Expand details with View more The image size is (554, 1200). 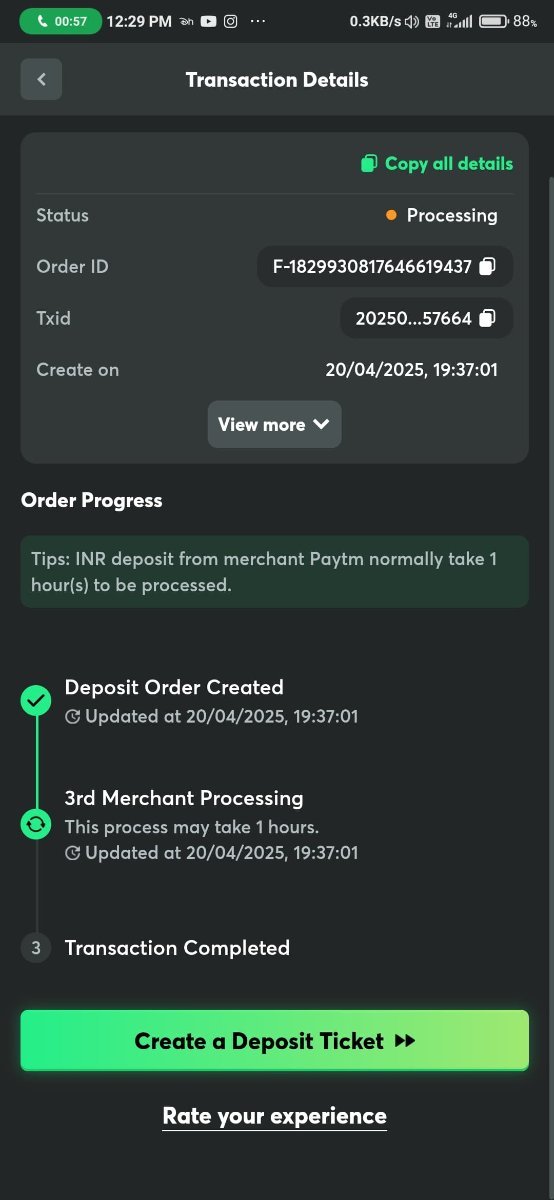(x=274, y=425)
